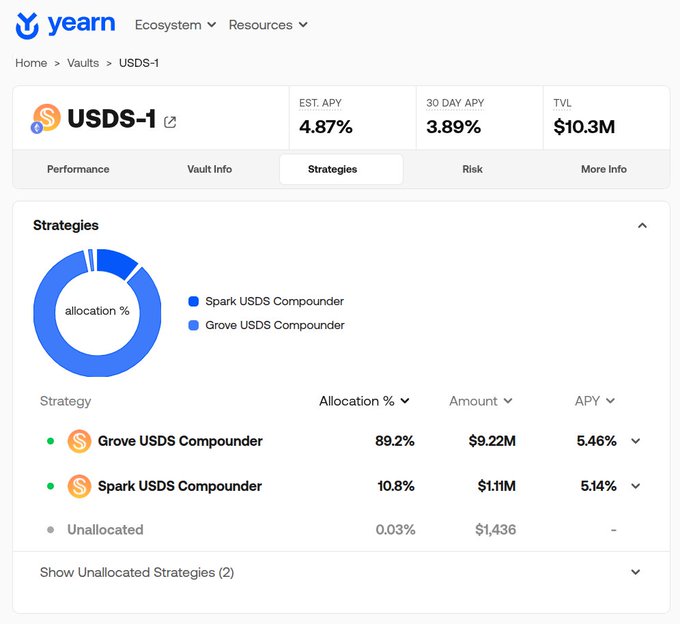Click Grove USDS Compounder green status dot
Image resolution: width=680 pixels, height=624 pixels.
click(50, 441)
